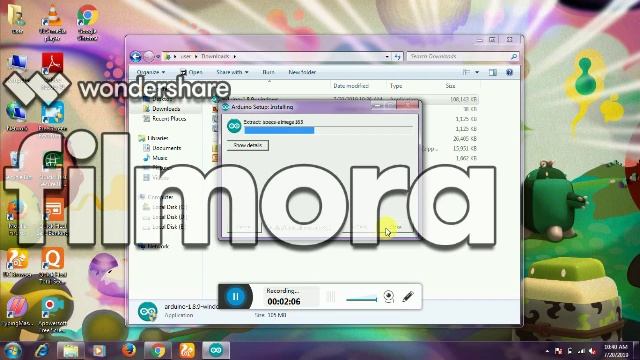Click the search magnifier icon in Explorer
This screenshot has width=640, height=360.
514,56
